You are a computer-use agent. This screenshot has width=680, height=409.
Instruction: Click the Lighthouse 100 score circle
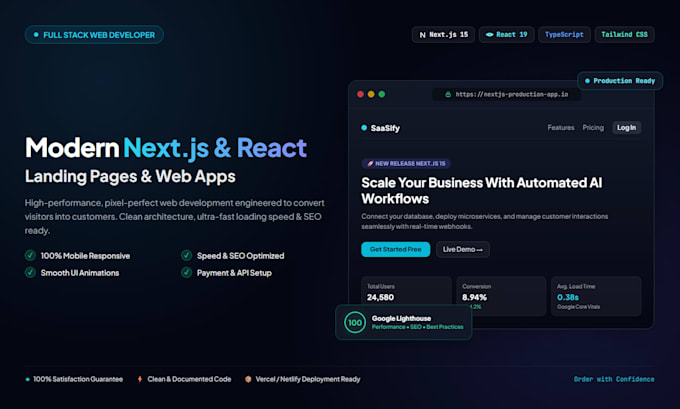355,322
